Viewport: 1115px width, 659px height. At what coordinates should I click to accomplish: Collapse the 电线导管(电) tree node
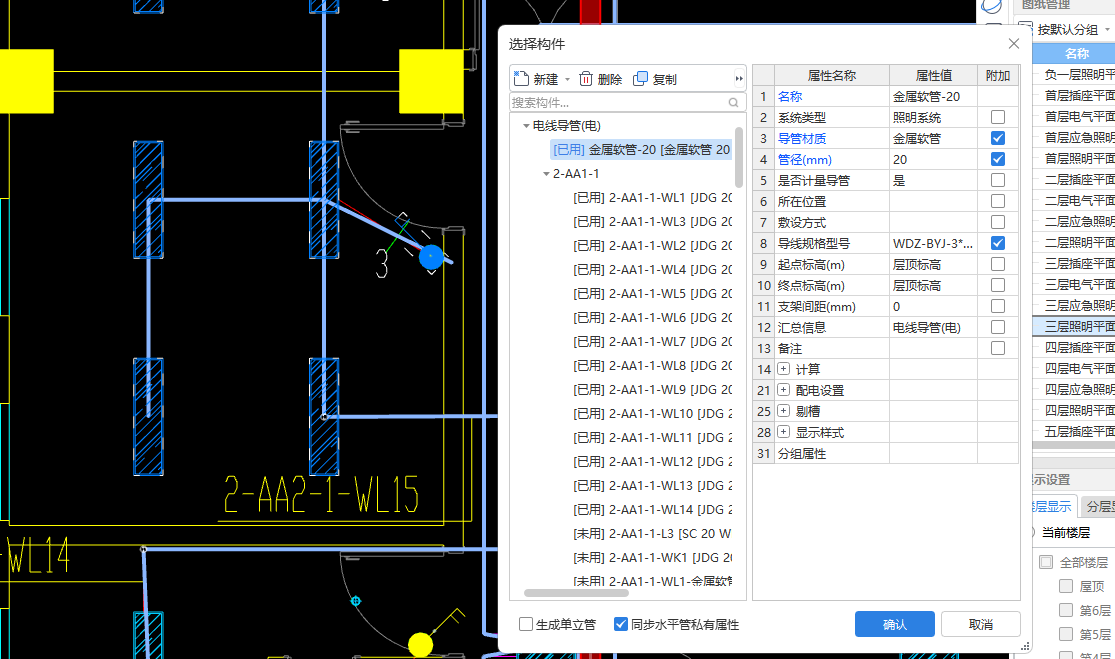(526, 126)
